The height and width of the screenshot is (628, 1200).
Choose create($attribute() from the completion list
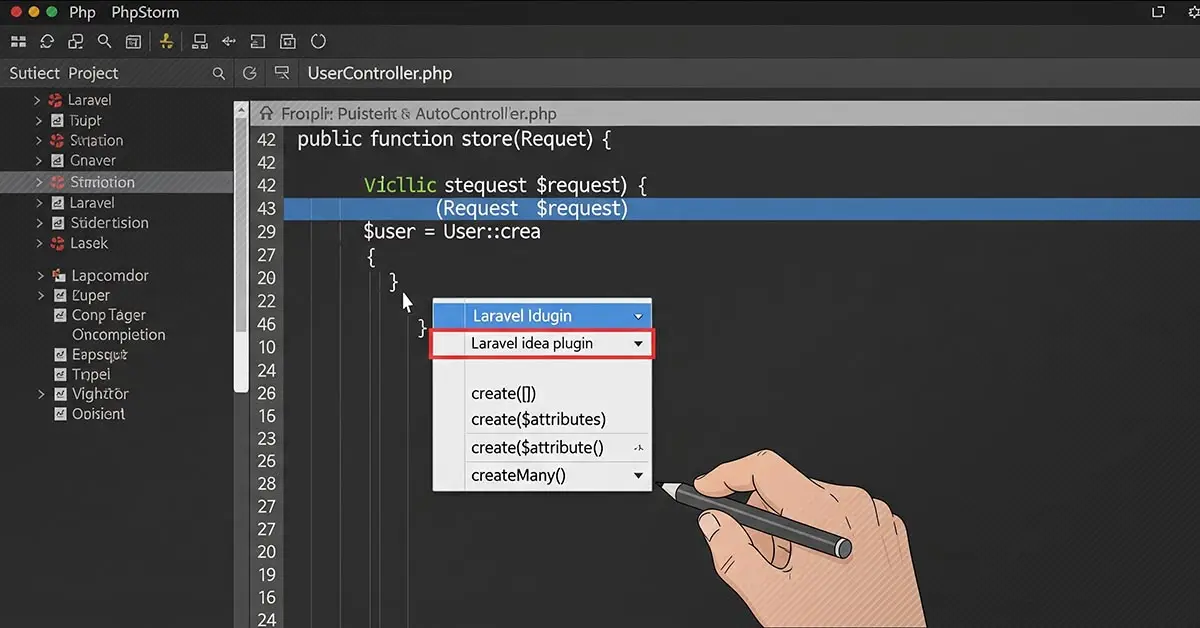coord(537,448)
